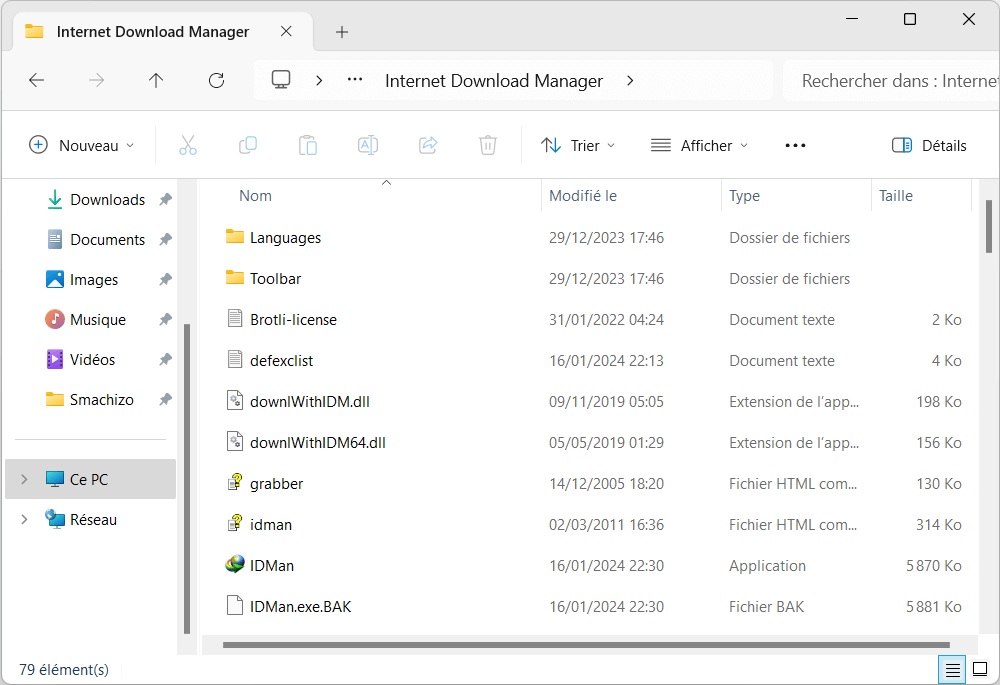Unpin Documents using its pin icon
This screenshot has width=1000, height=685.
click(x=165, y=240)
